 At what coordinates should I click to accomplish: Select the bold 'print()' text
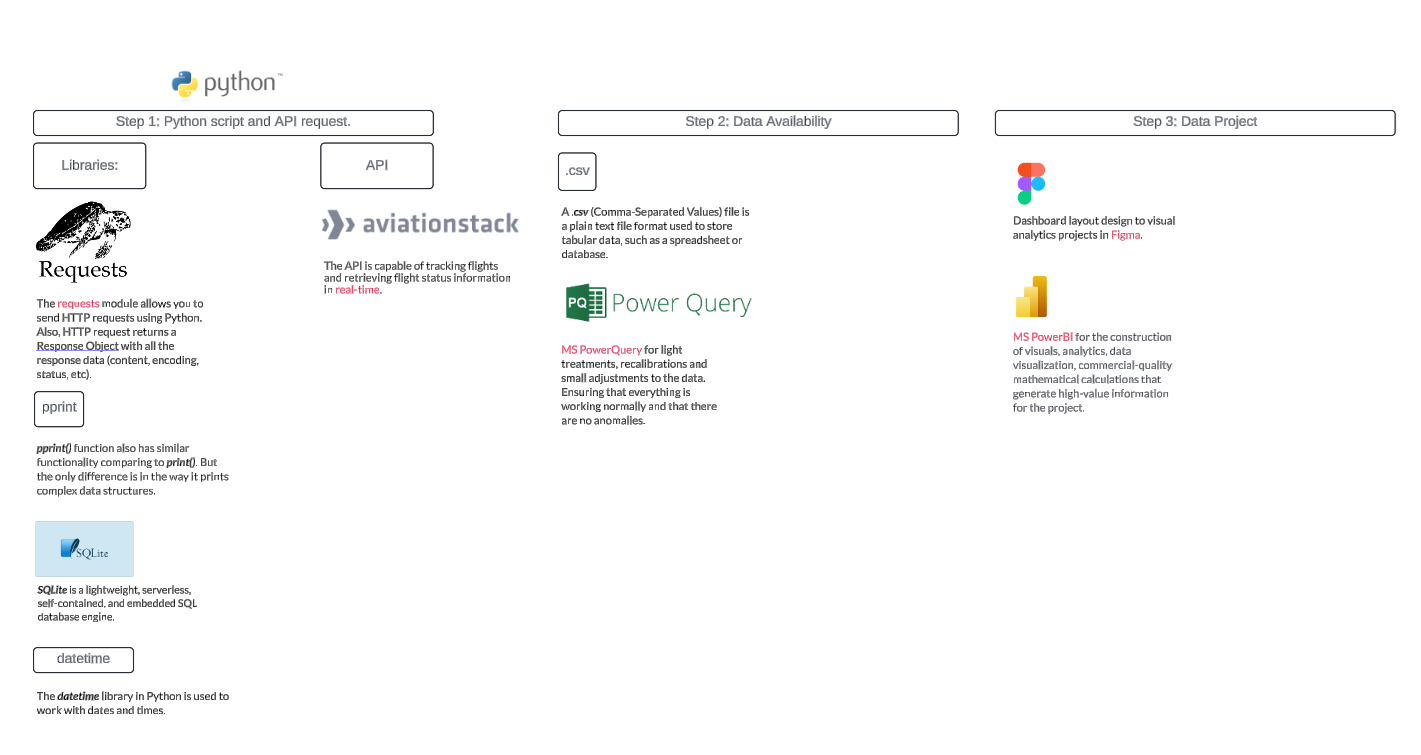coord(181,462)
